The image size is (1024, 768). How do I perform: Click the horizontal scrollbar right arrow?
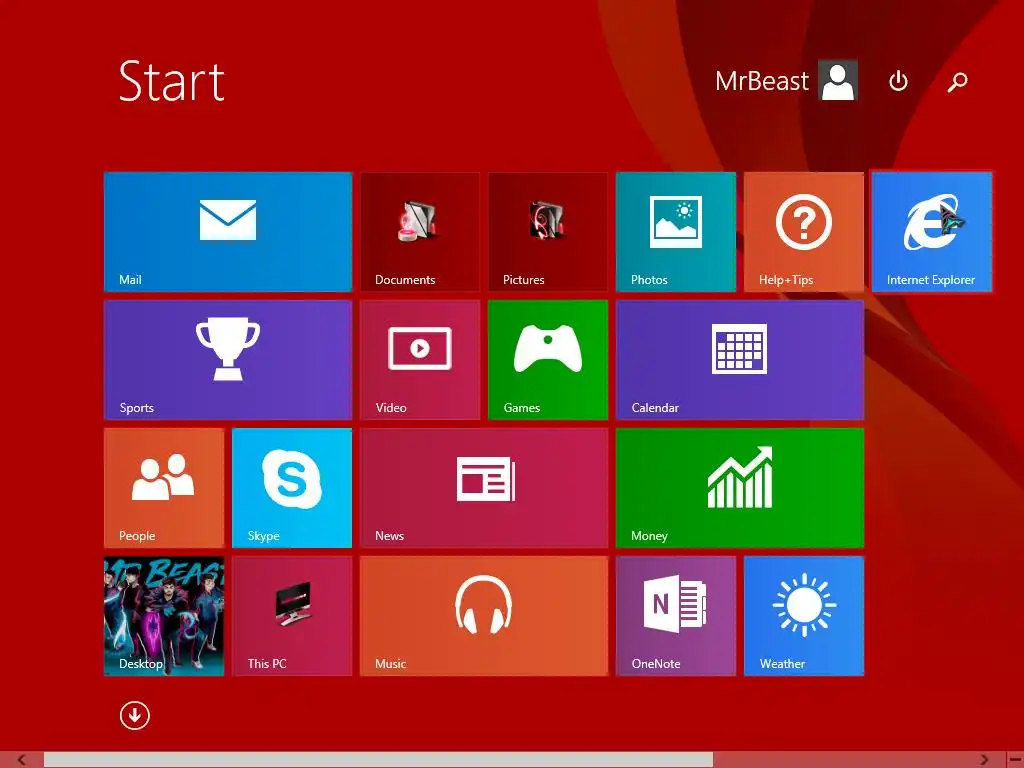point(984,760)
